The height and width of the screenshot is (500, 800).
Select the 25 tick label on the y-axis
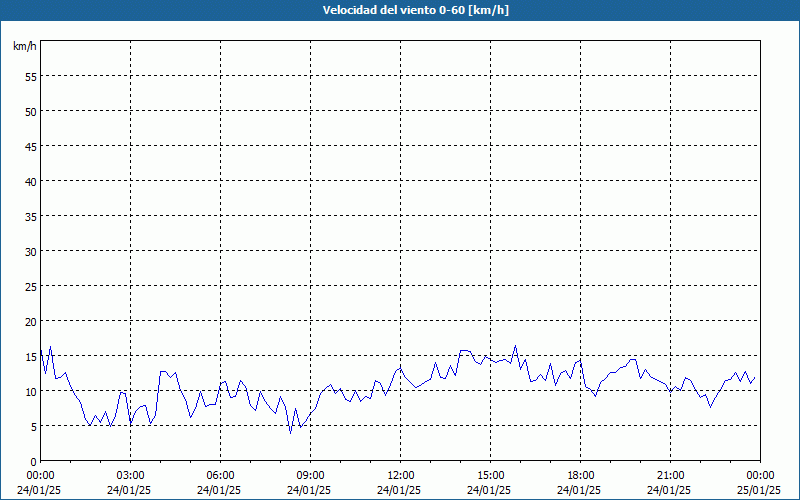(x=30, y=286)
